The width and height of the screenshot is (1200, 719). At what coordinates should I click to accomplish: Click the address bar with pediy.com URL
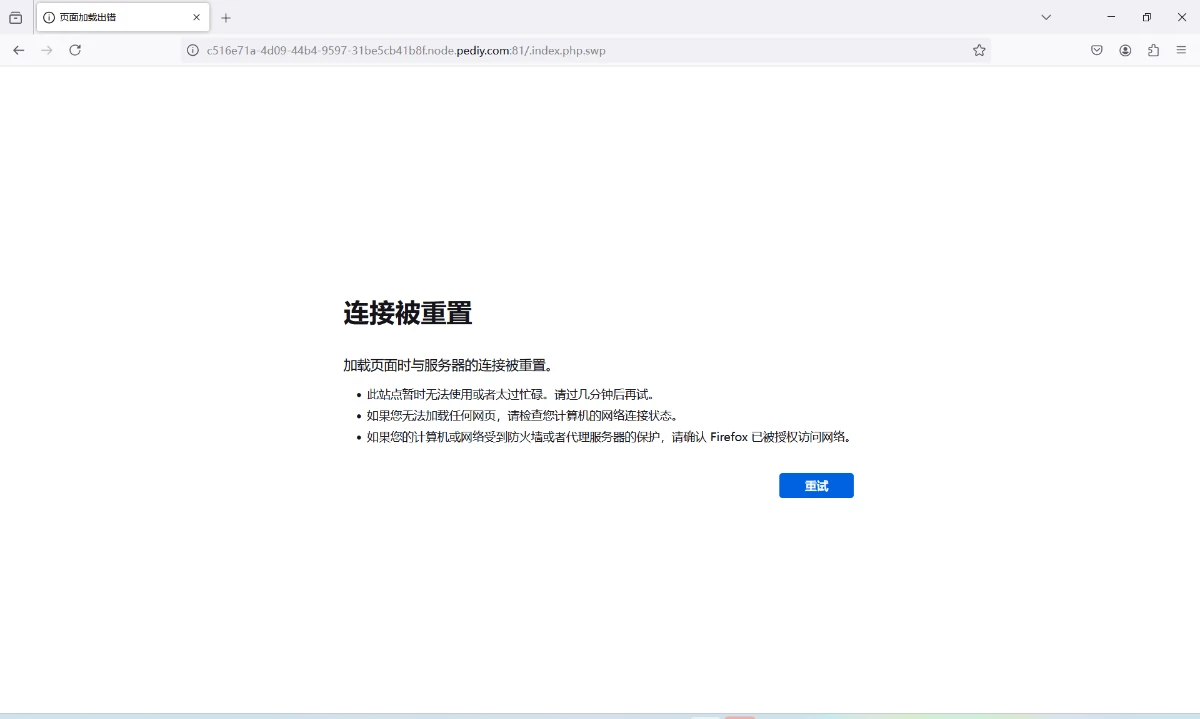point(580,50)
